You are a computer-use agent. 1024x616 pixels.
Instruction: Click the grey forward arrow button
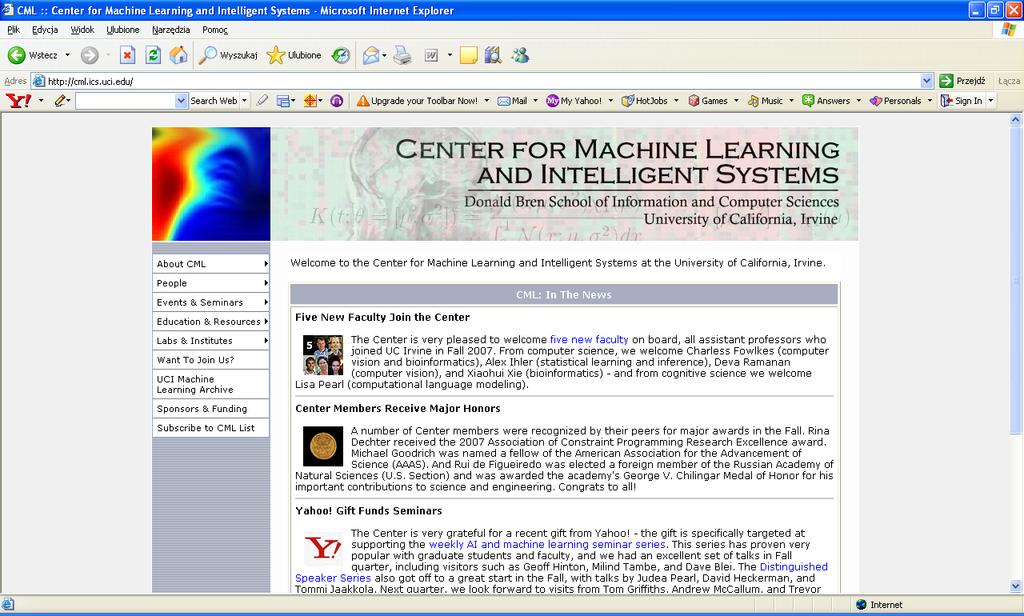coord(89,56)
